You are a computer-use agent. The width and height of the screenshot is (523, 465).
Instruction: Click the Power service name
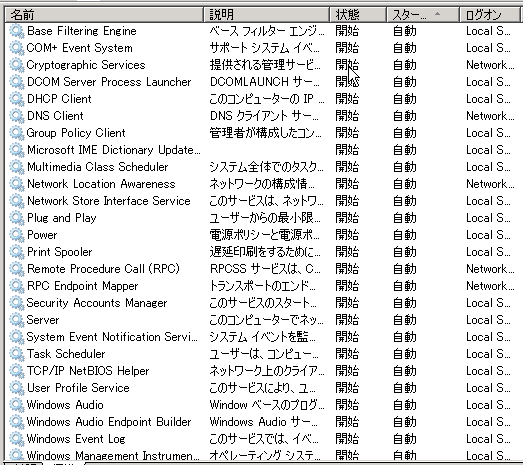[42, 235]
